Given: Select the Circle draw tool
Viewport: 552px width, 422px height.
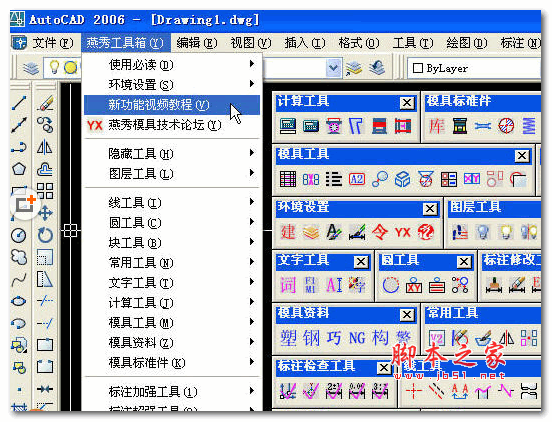Looking at the screenshot, I should pos(19,235).
